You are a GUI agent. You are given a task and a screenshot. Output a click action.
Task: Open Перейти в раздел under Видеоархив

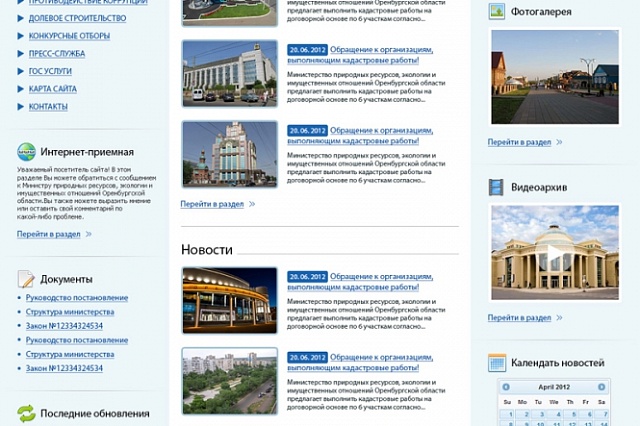tap(519, 317)
